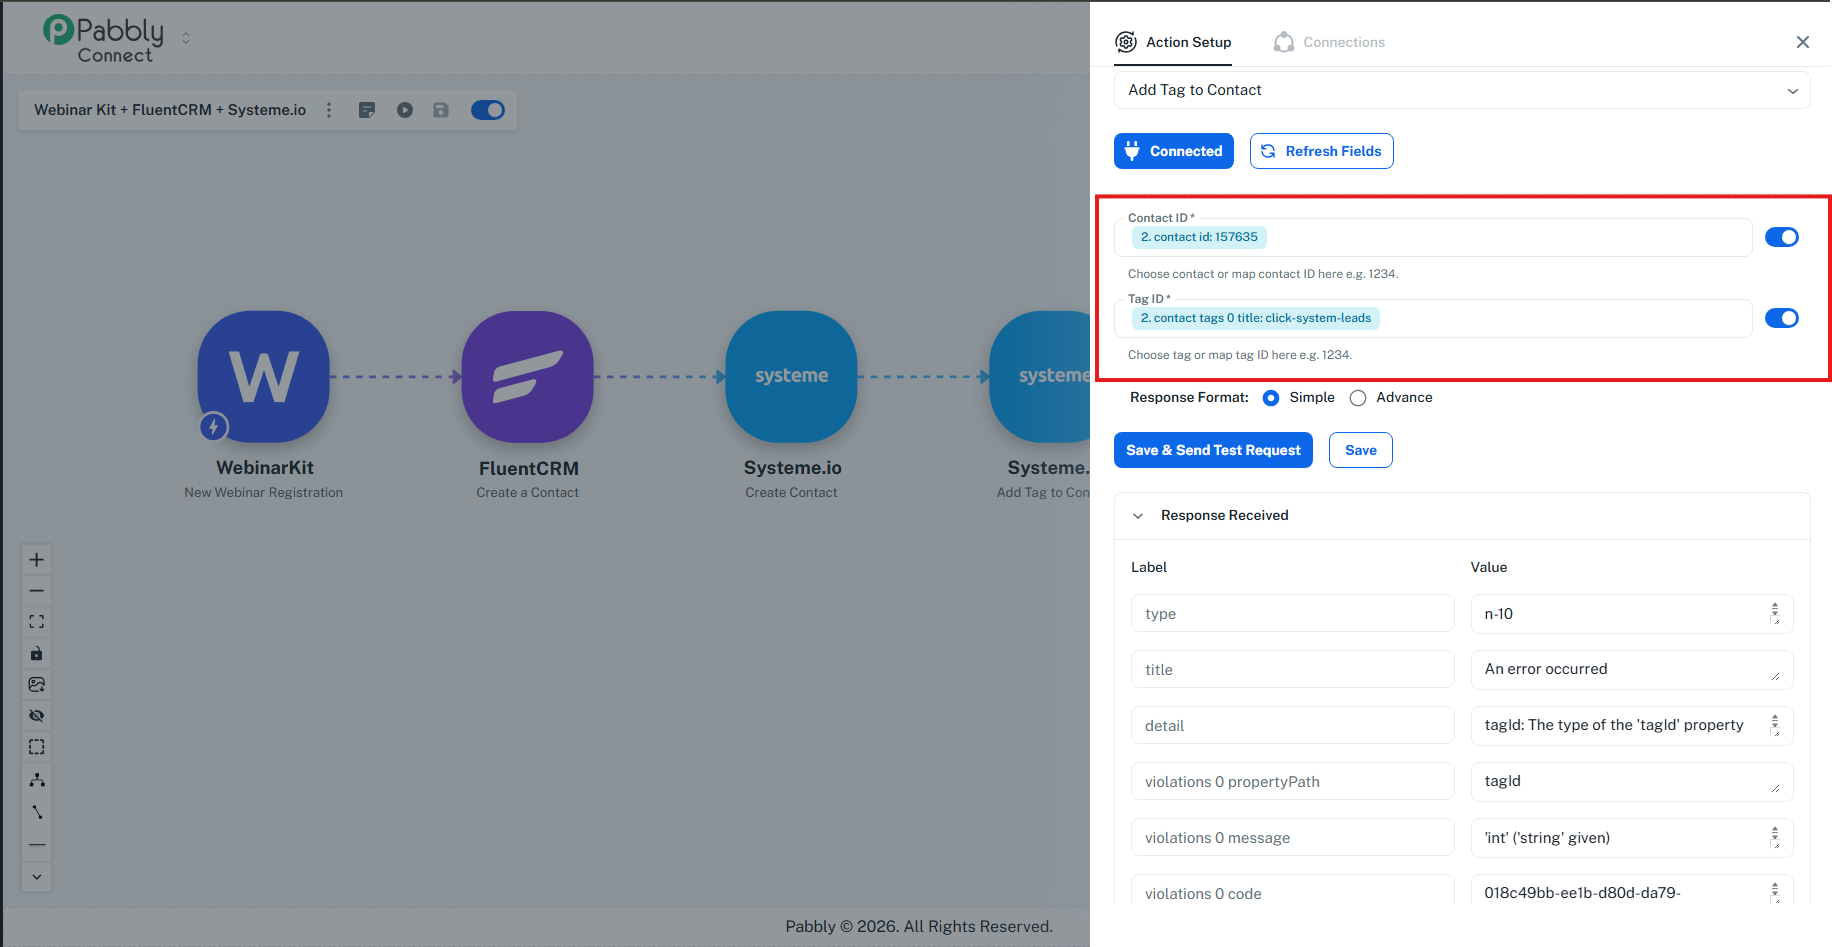Zoom in on the workflow canvas
Screen dimensions: 1832x947
click(x=37, y=560)
